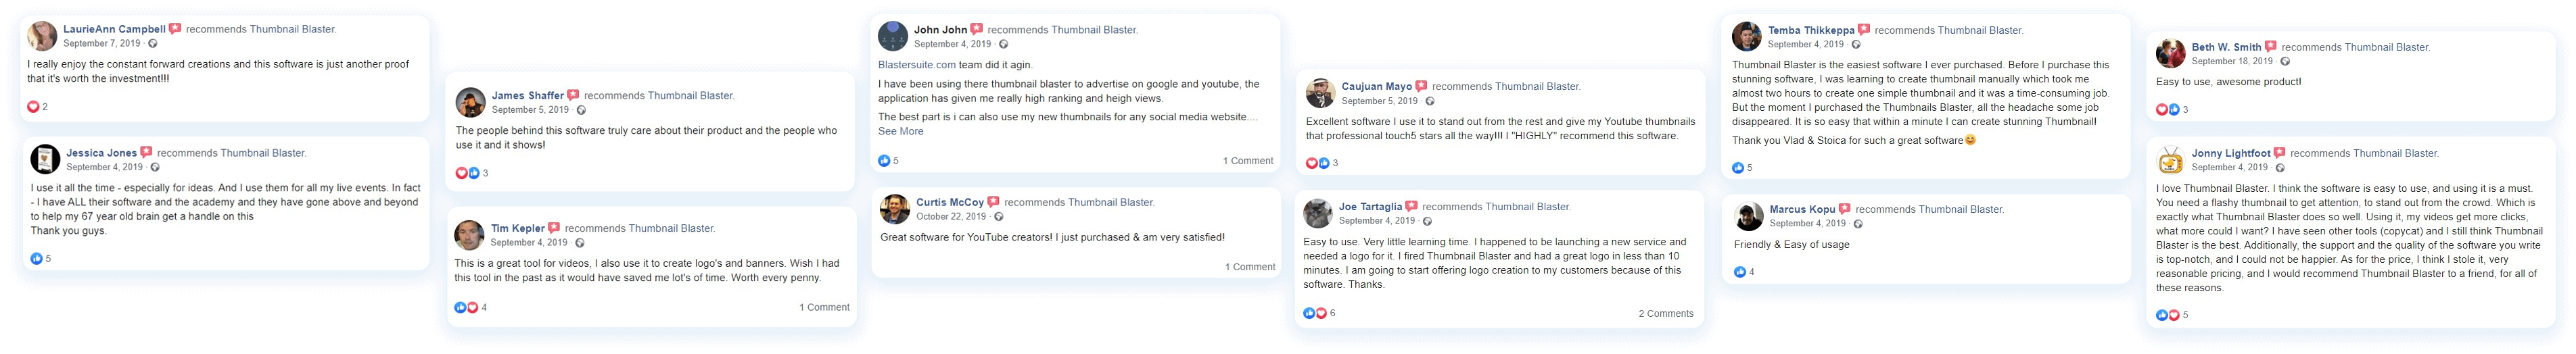The width and height of the screenshot is (2576, 354).
Task: Click the reaction icons under Tim Kepler's review
Action: click(466, 308)
